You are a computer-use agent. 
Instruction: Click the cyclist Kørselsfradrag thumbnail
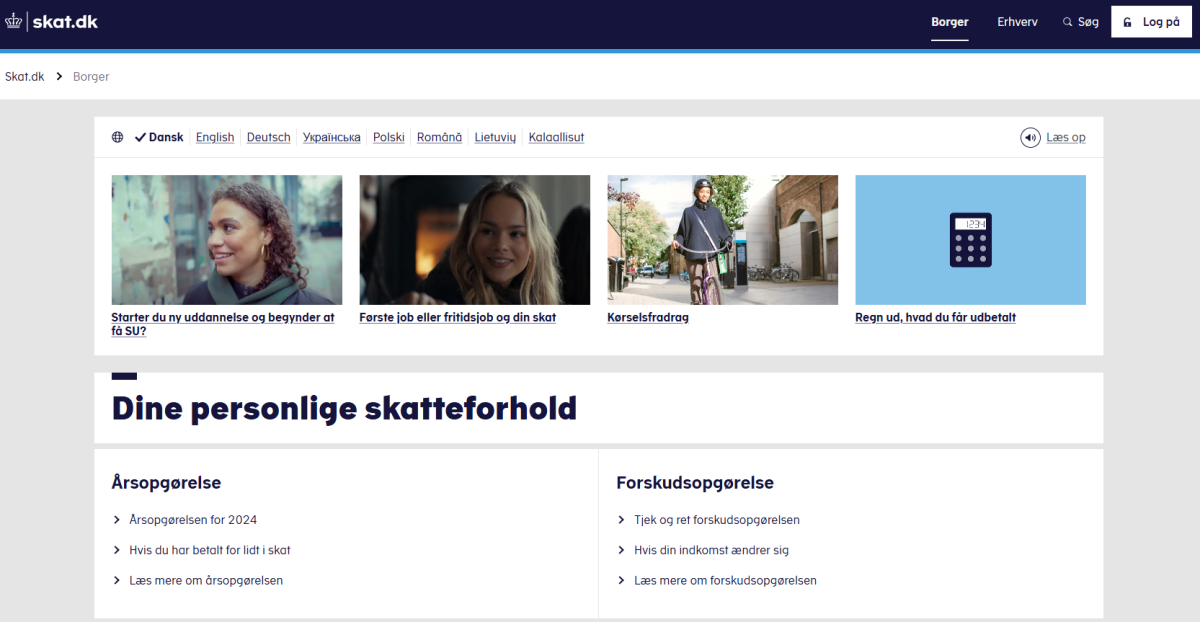tap(722, 240)
